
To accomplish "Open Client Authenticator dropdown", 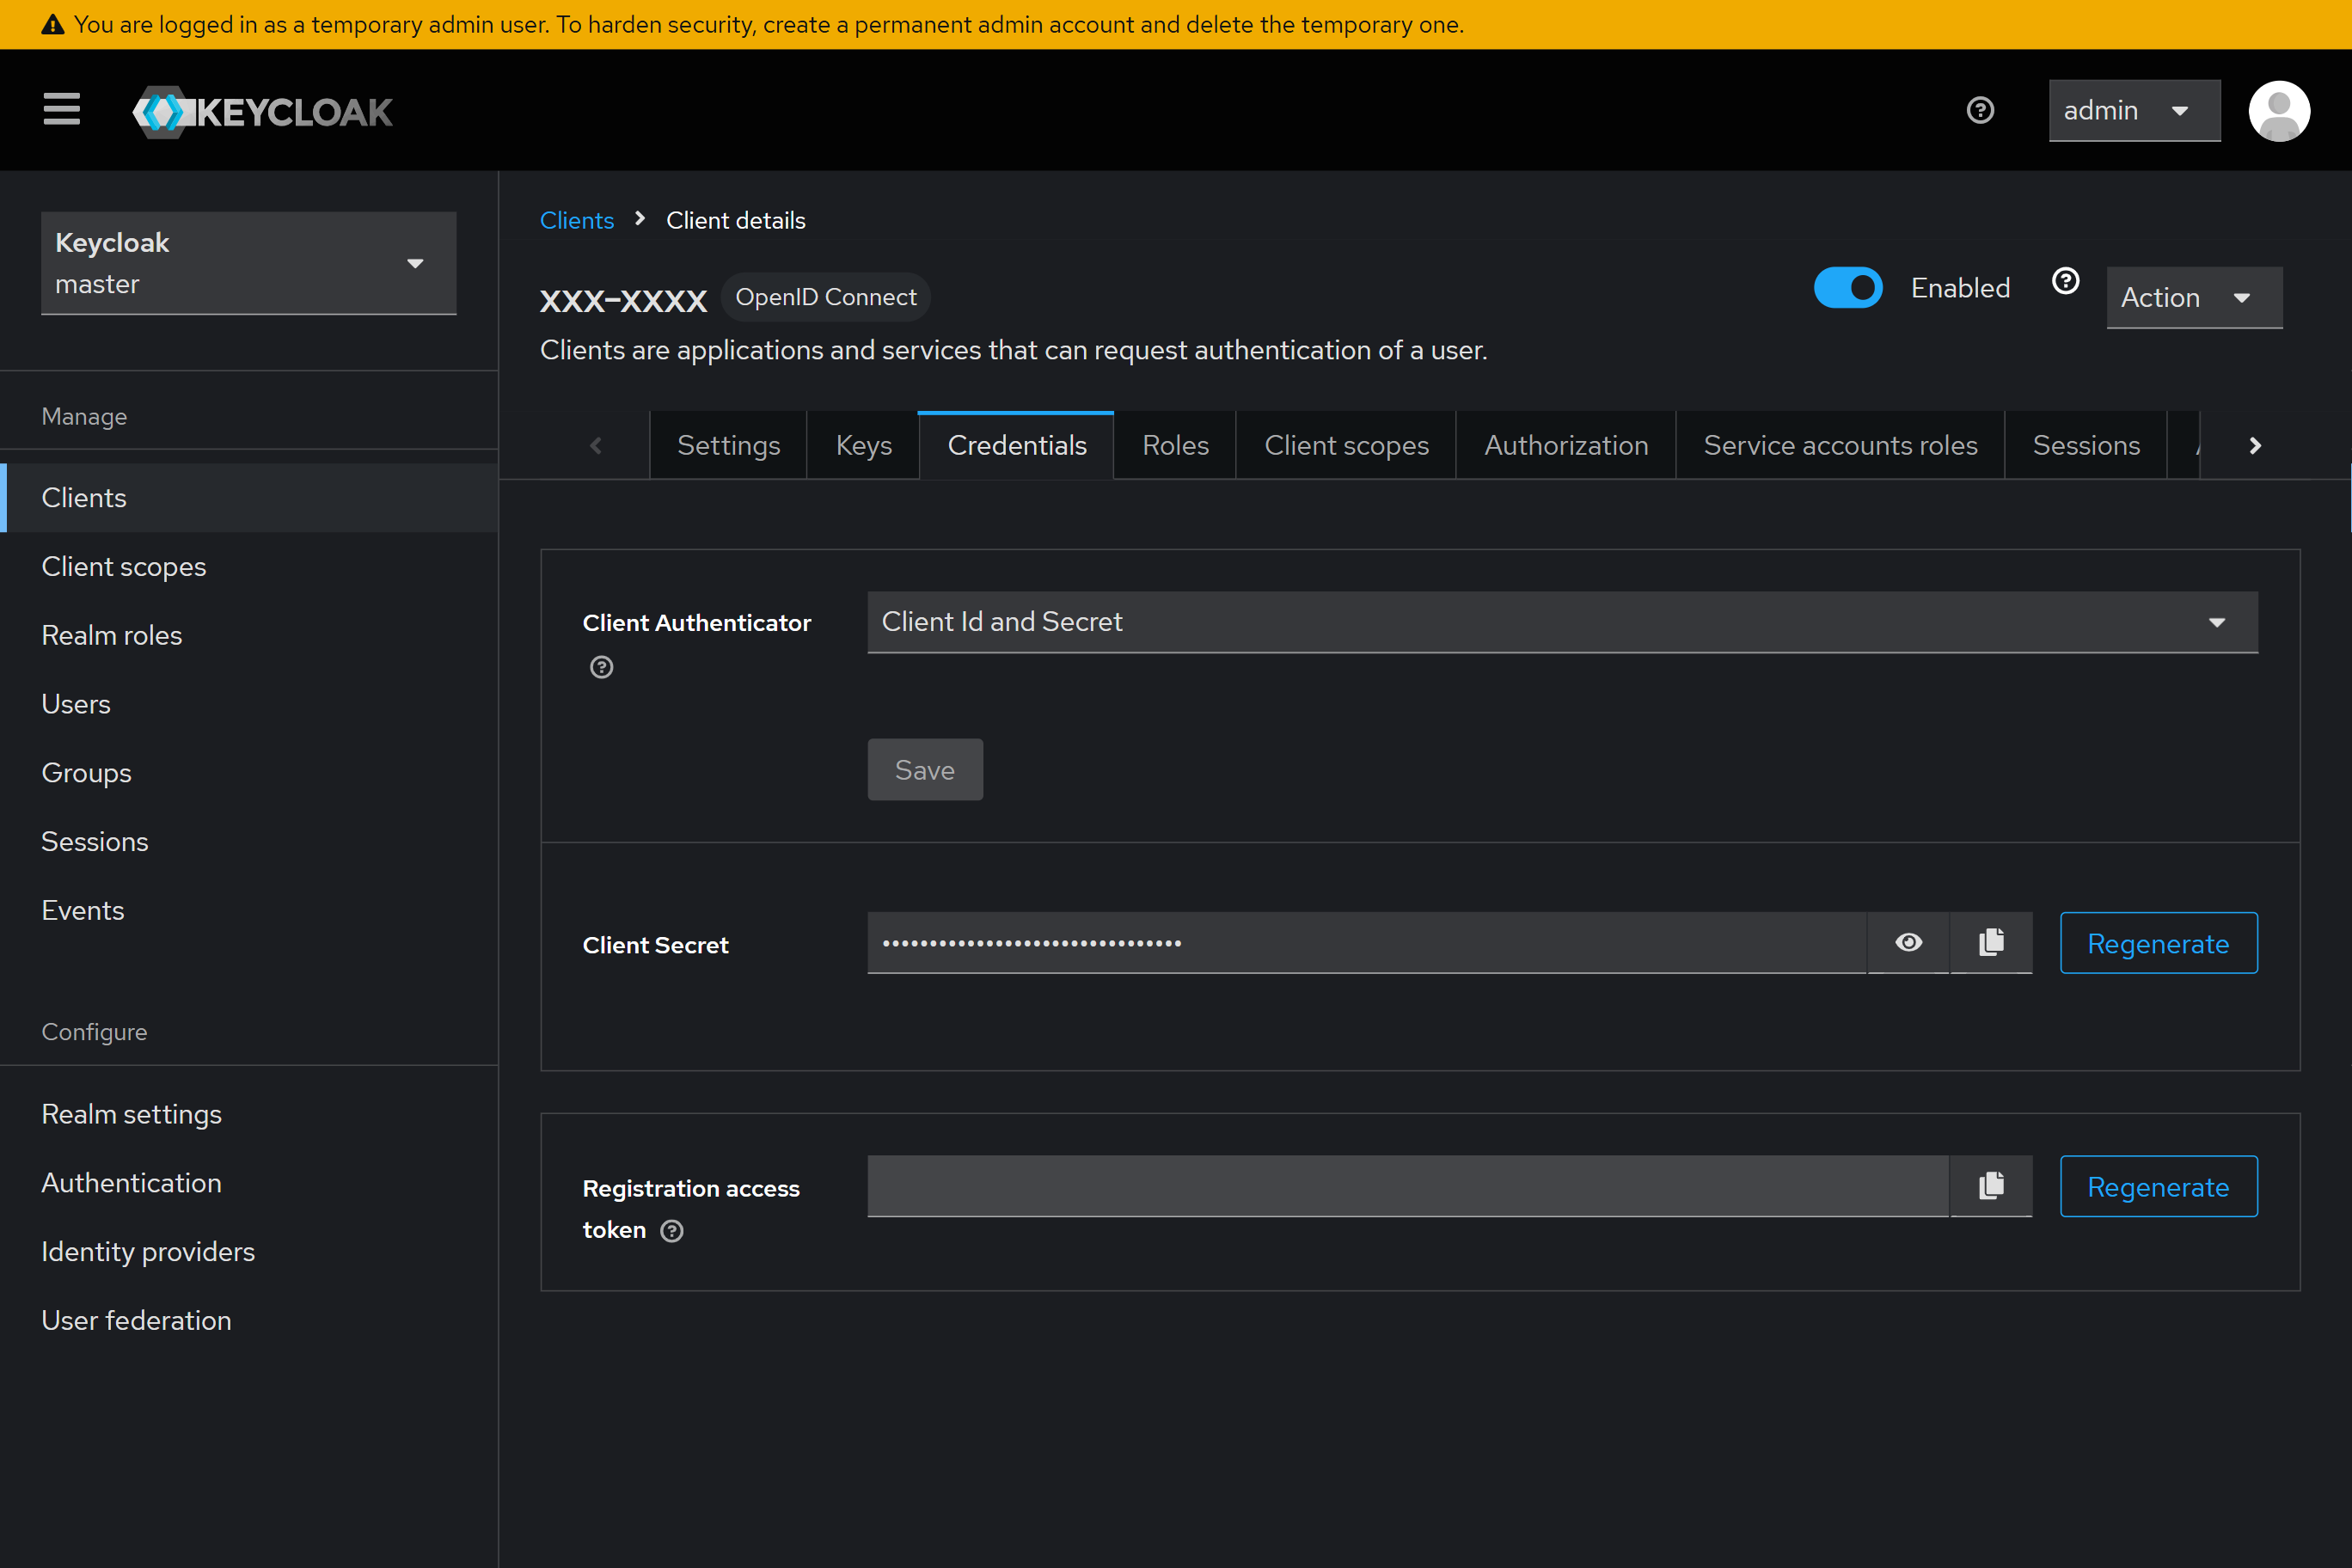I will pyautogui.click(x=1562, y=622).
